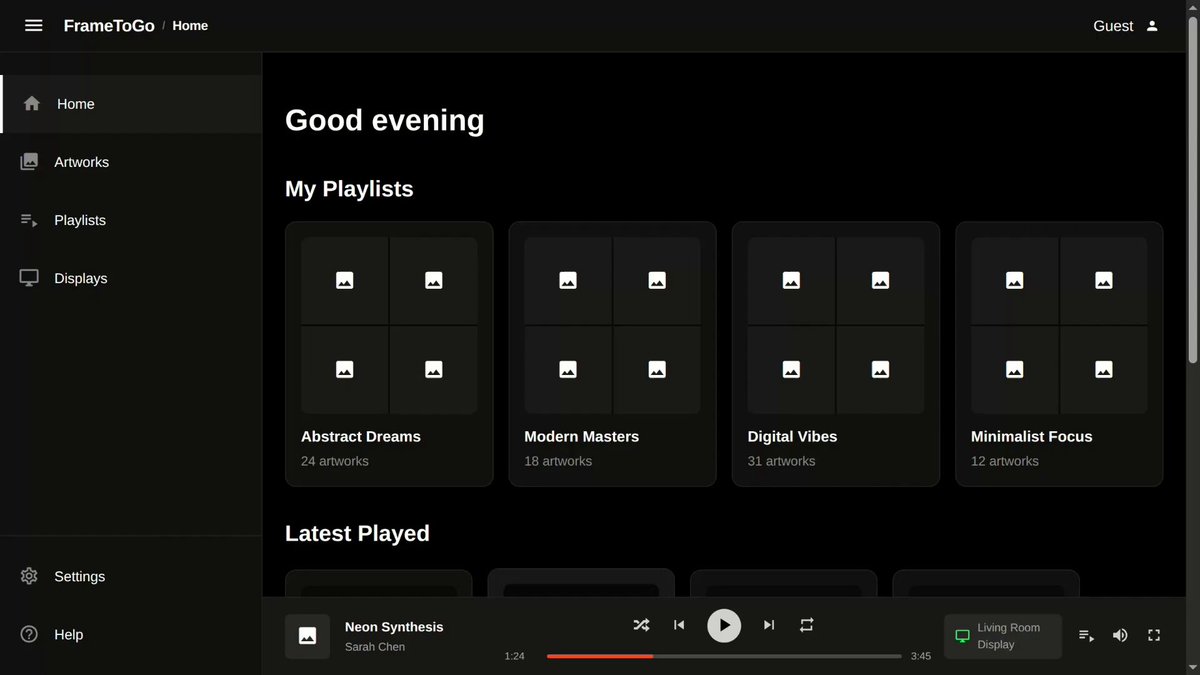Select Playlists in the sidebar
This screenshot has width=1200, height=675.
(131, 220)
